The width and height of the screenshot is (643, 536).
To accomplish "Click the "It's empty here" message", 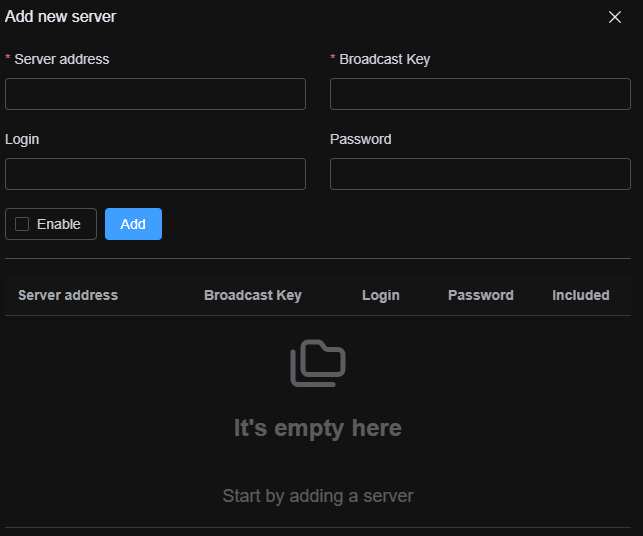I will [318, 428].
